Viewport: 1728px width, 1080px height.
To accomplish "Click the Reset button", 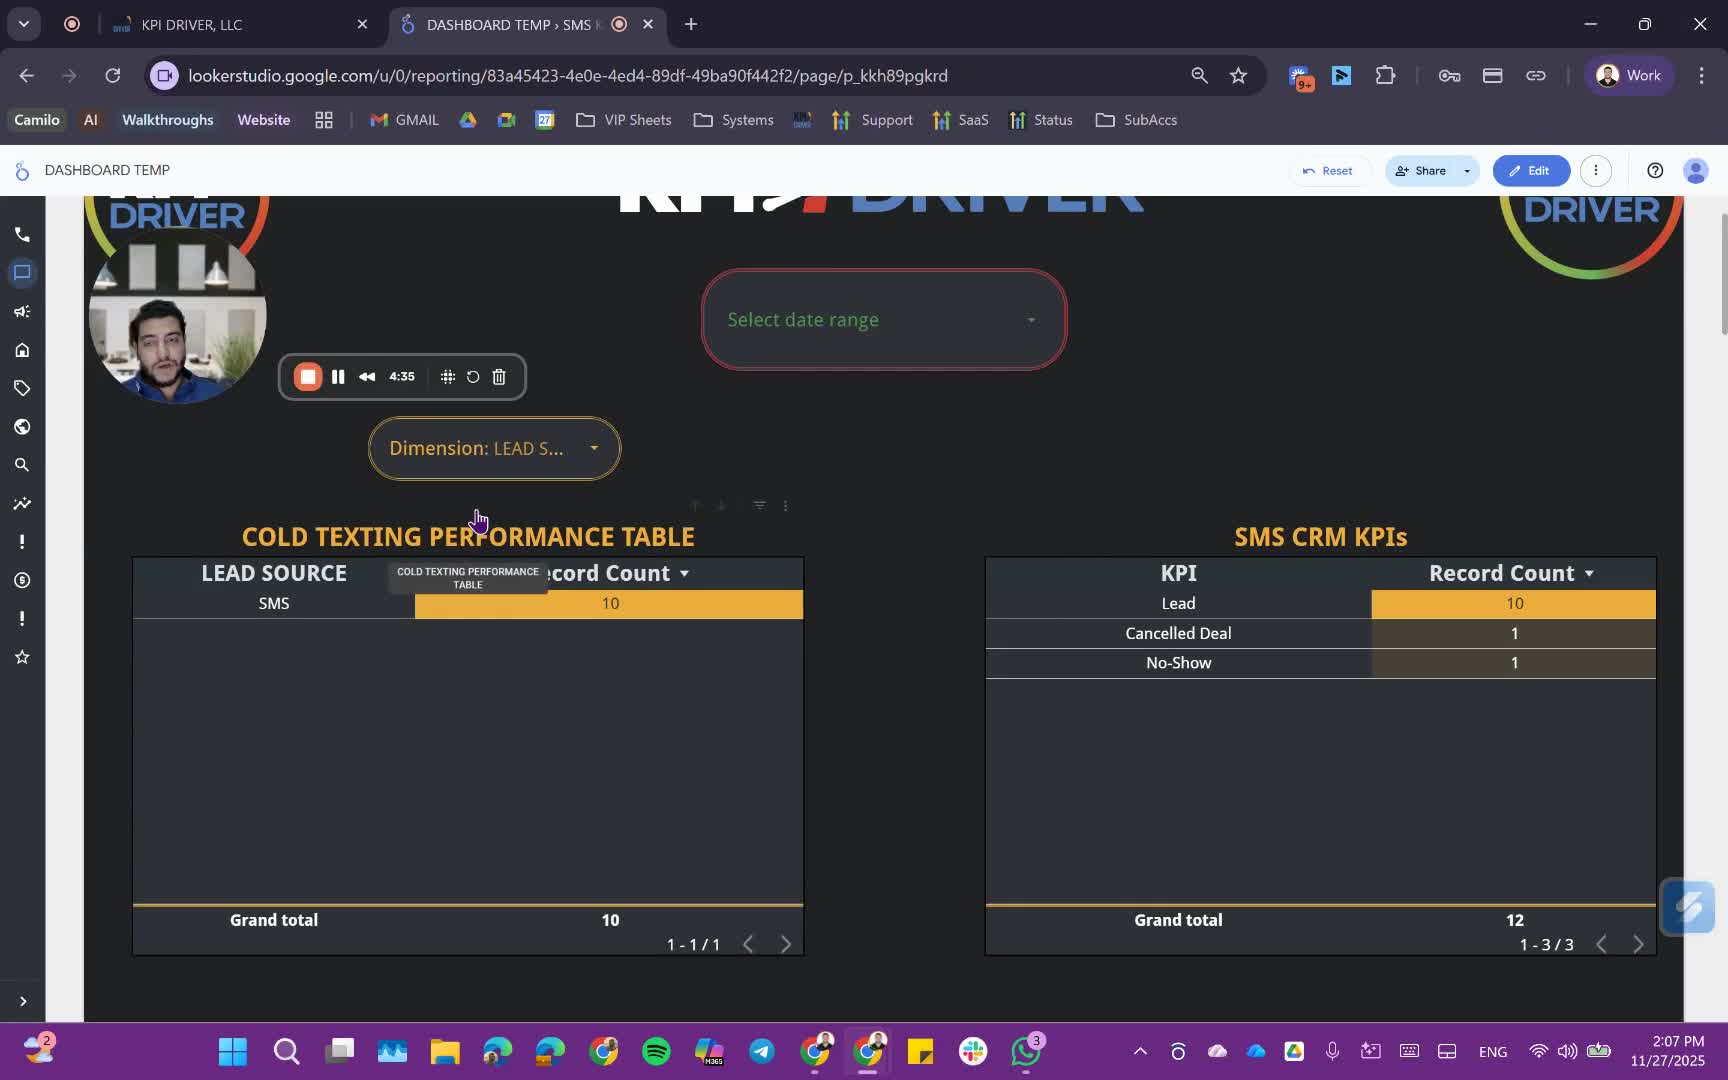I will point(1328,171).
